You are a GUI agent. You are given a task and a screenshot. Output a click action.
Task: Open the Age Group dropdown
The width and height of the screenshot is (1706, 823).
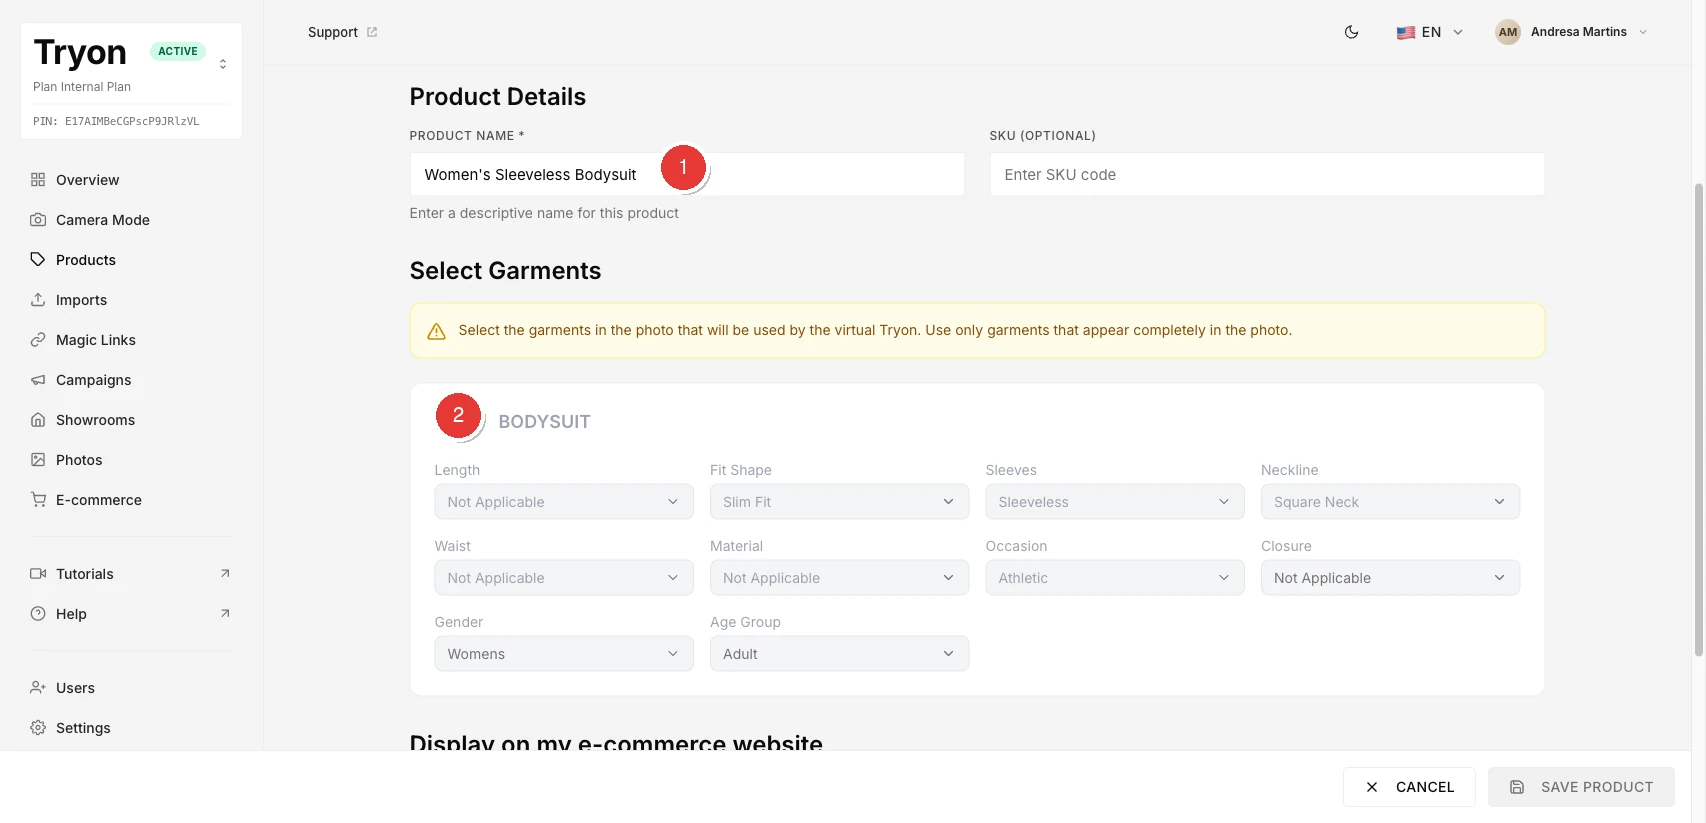[839, 654]
